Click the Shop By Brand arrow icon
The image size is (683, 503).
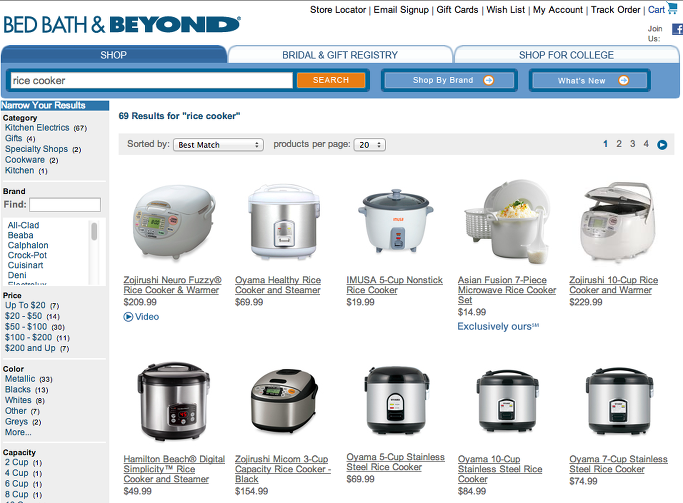pos(489,80)
